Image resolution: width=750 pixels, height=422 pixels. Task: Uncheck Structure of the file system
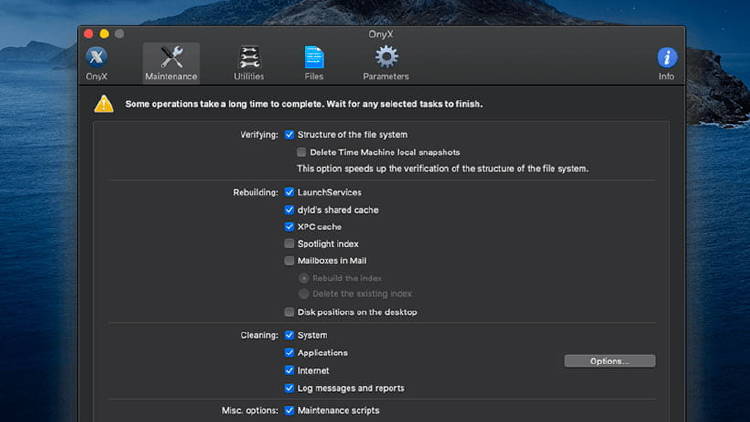pos(289,134)
